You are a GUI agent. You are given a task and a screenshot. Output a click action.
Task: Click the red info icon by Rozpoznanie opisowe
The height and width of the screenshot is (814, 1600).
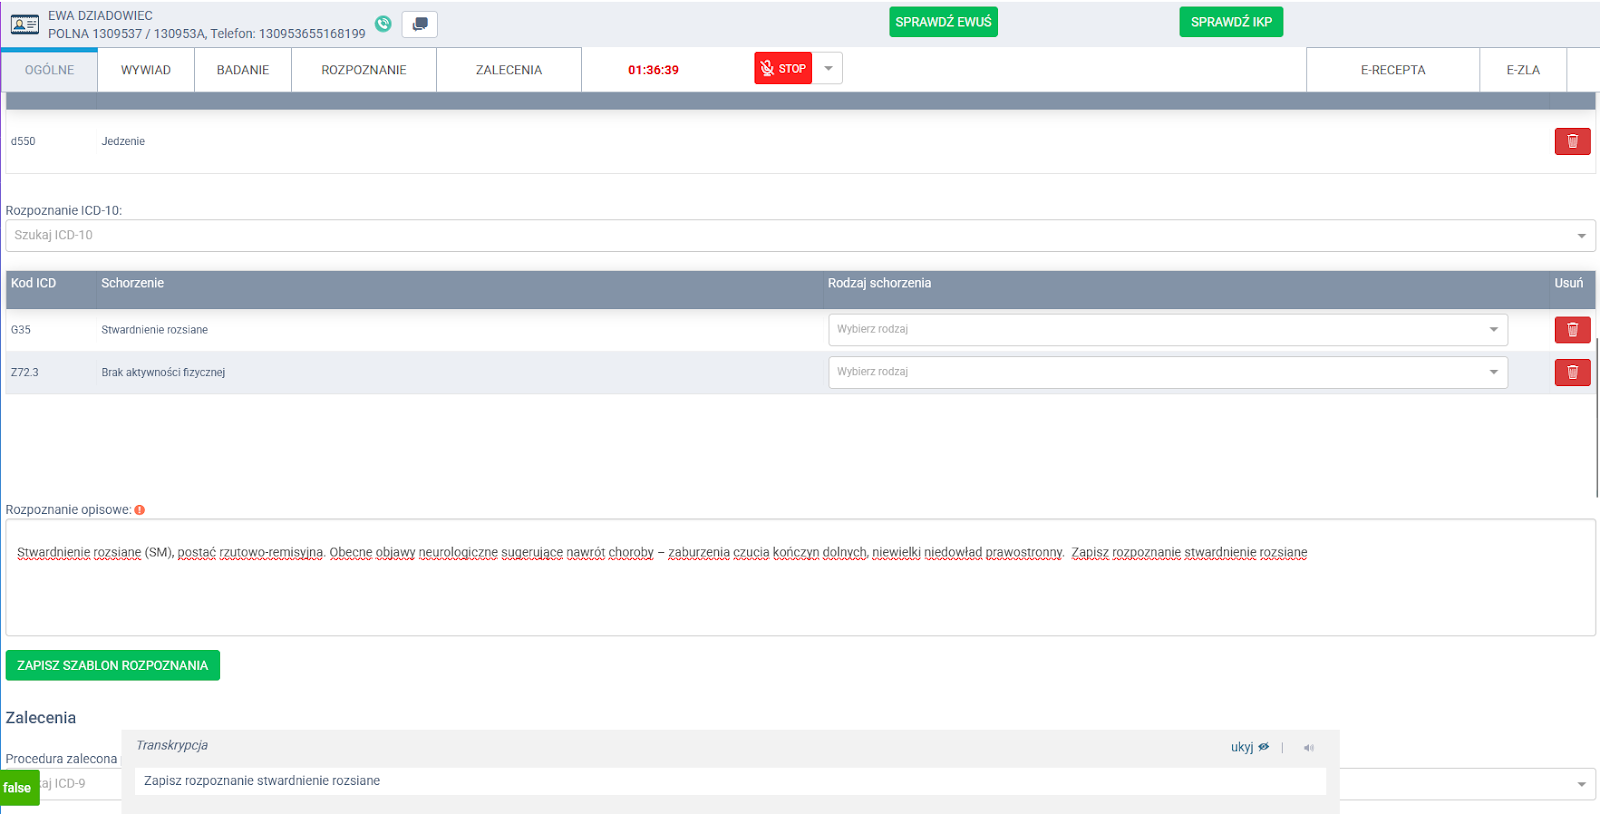point(140,510)
